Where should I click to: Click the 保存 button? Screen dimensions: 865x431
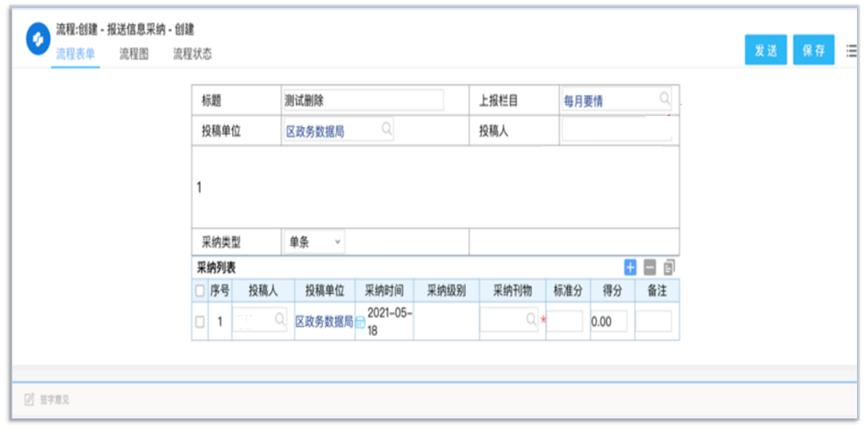click(x=814, y=50)
